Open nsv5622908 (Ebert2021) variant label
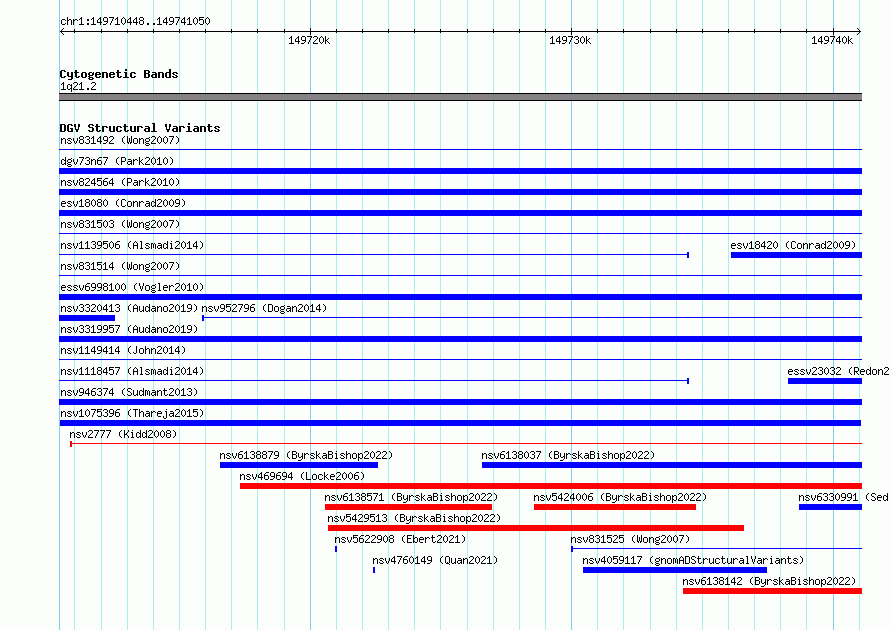This screenshot has height=630, width=890. [400, 539]
